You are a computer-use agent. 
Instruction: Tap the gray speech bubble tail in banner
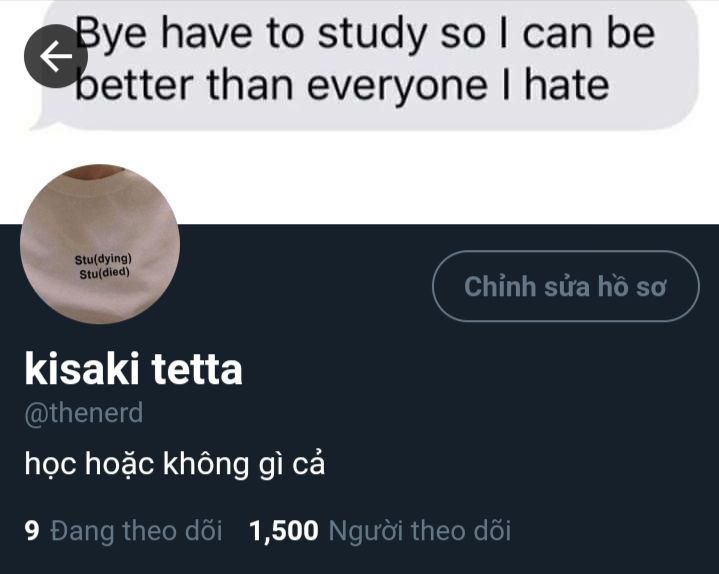42,120
